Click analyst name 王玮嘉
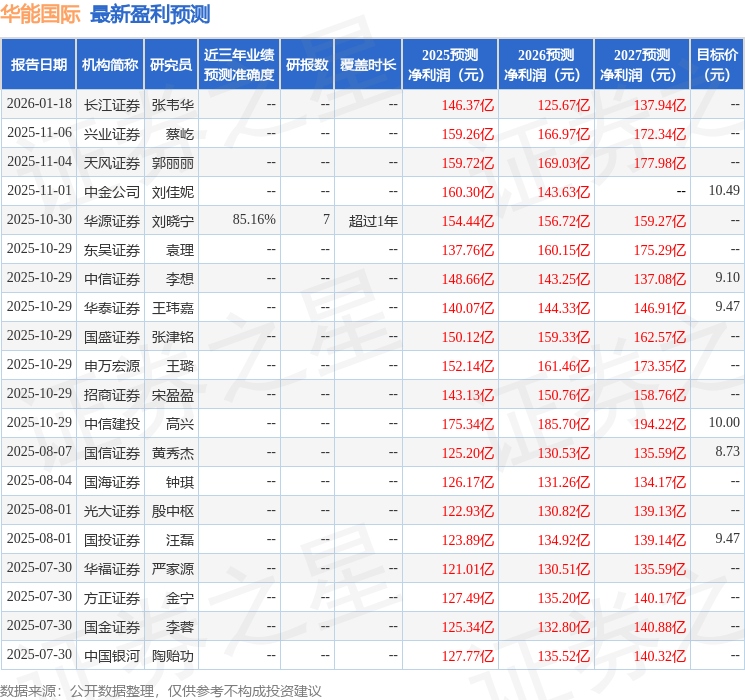 point(173,308)
